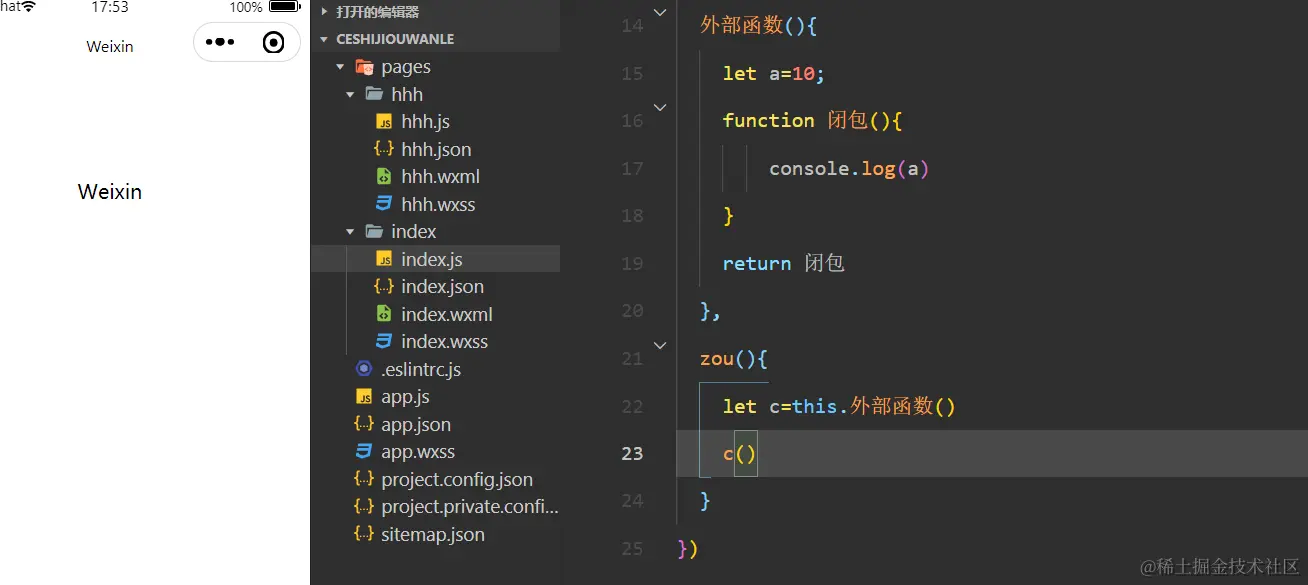
Task: Open the simulator capsule three-dots menu
Action: [x=220, y=43]
